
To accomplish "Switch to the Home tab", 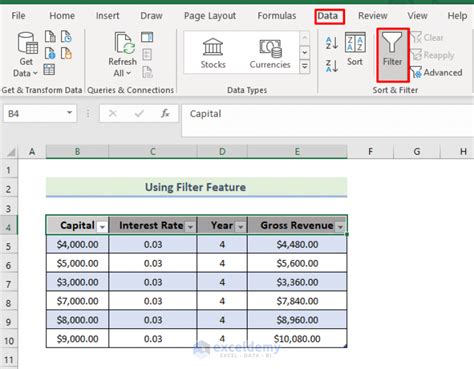I will pos(62,16).
